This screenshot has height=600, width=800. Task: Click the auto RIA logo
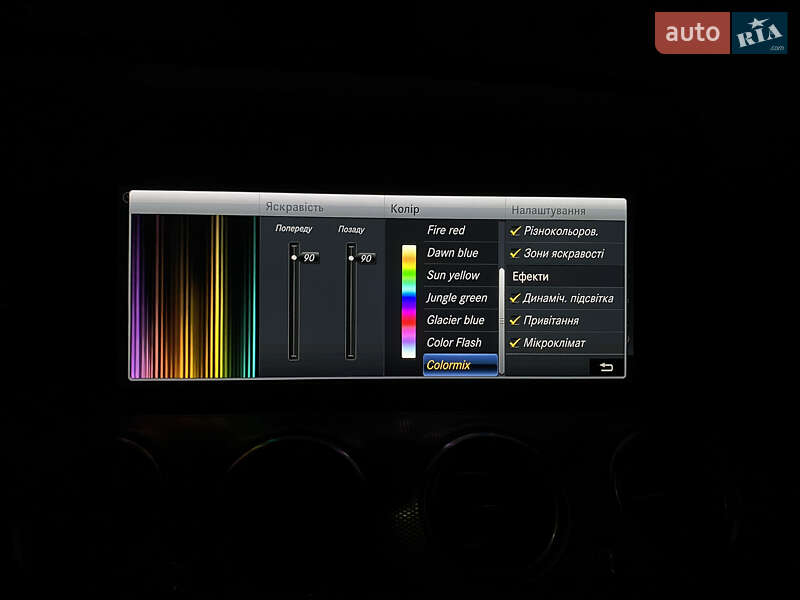[x=720, y=33]
